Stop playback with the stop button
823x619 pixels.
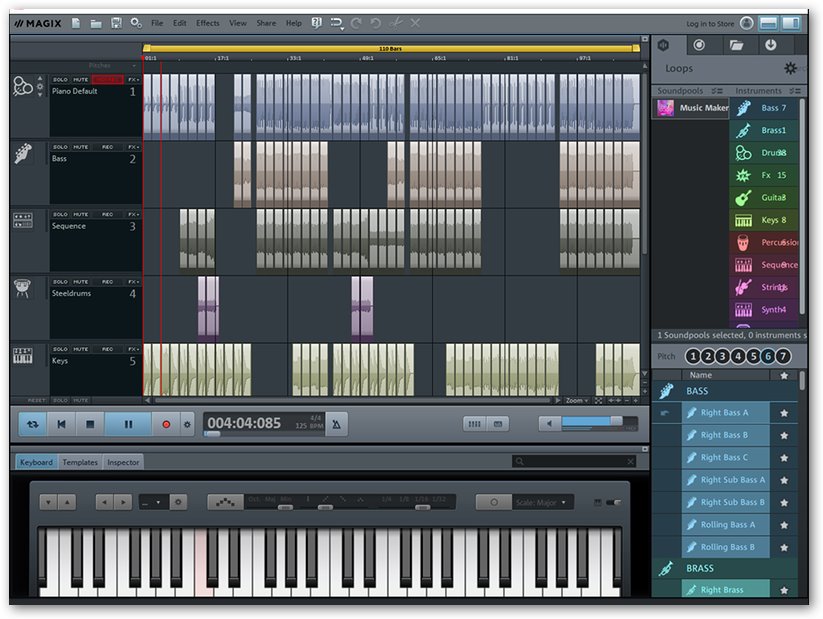coord(90,424)
